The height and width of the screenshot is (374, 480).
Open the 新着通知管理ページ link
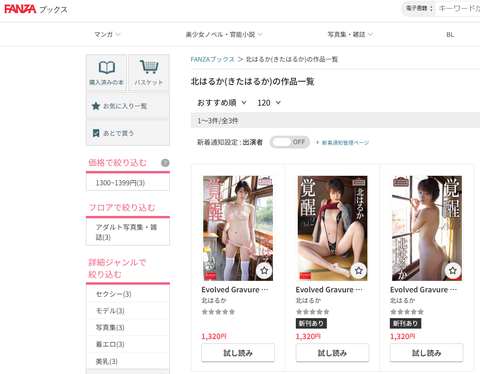coord(345,143)
